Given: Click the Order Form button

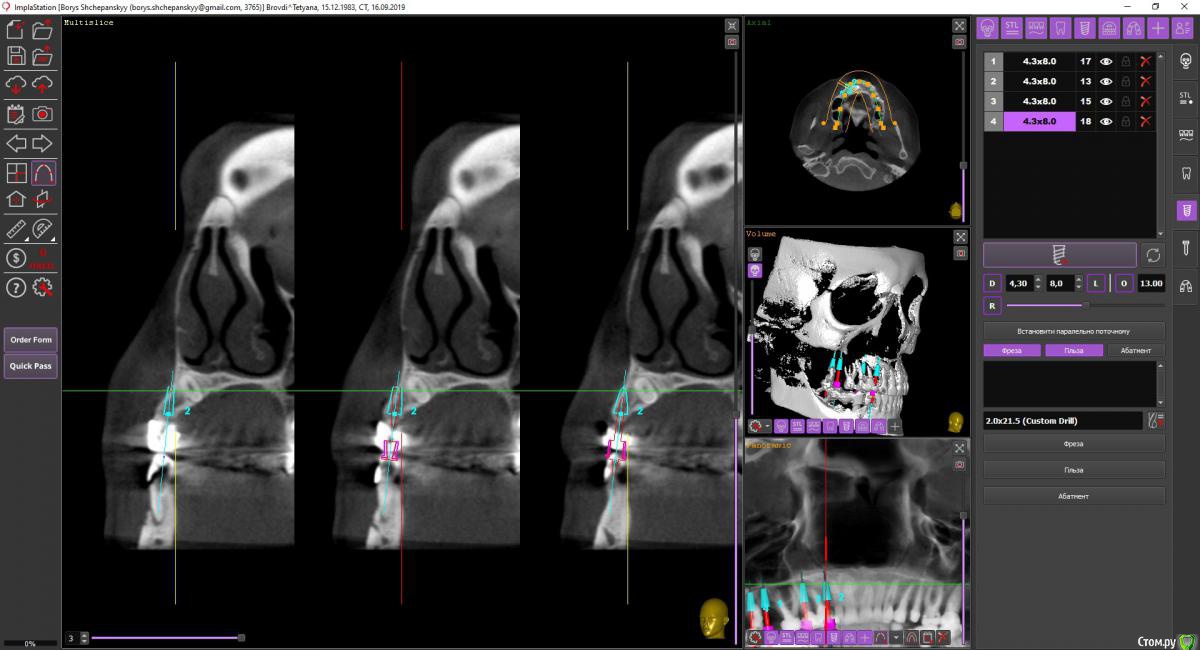Looking at the screenshot, I should tap(31, 340).
